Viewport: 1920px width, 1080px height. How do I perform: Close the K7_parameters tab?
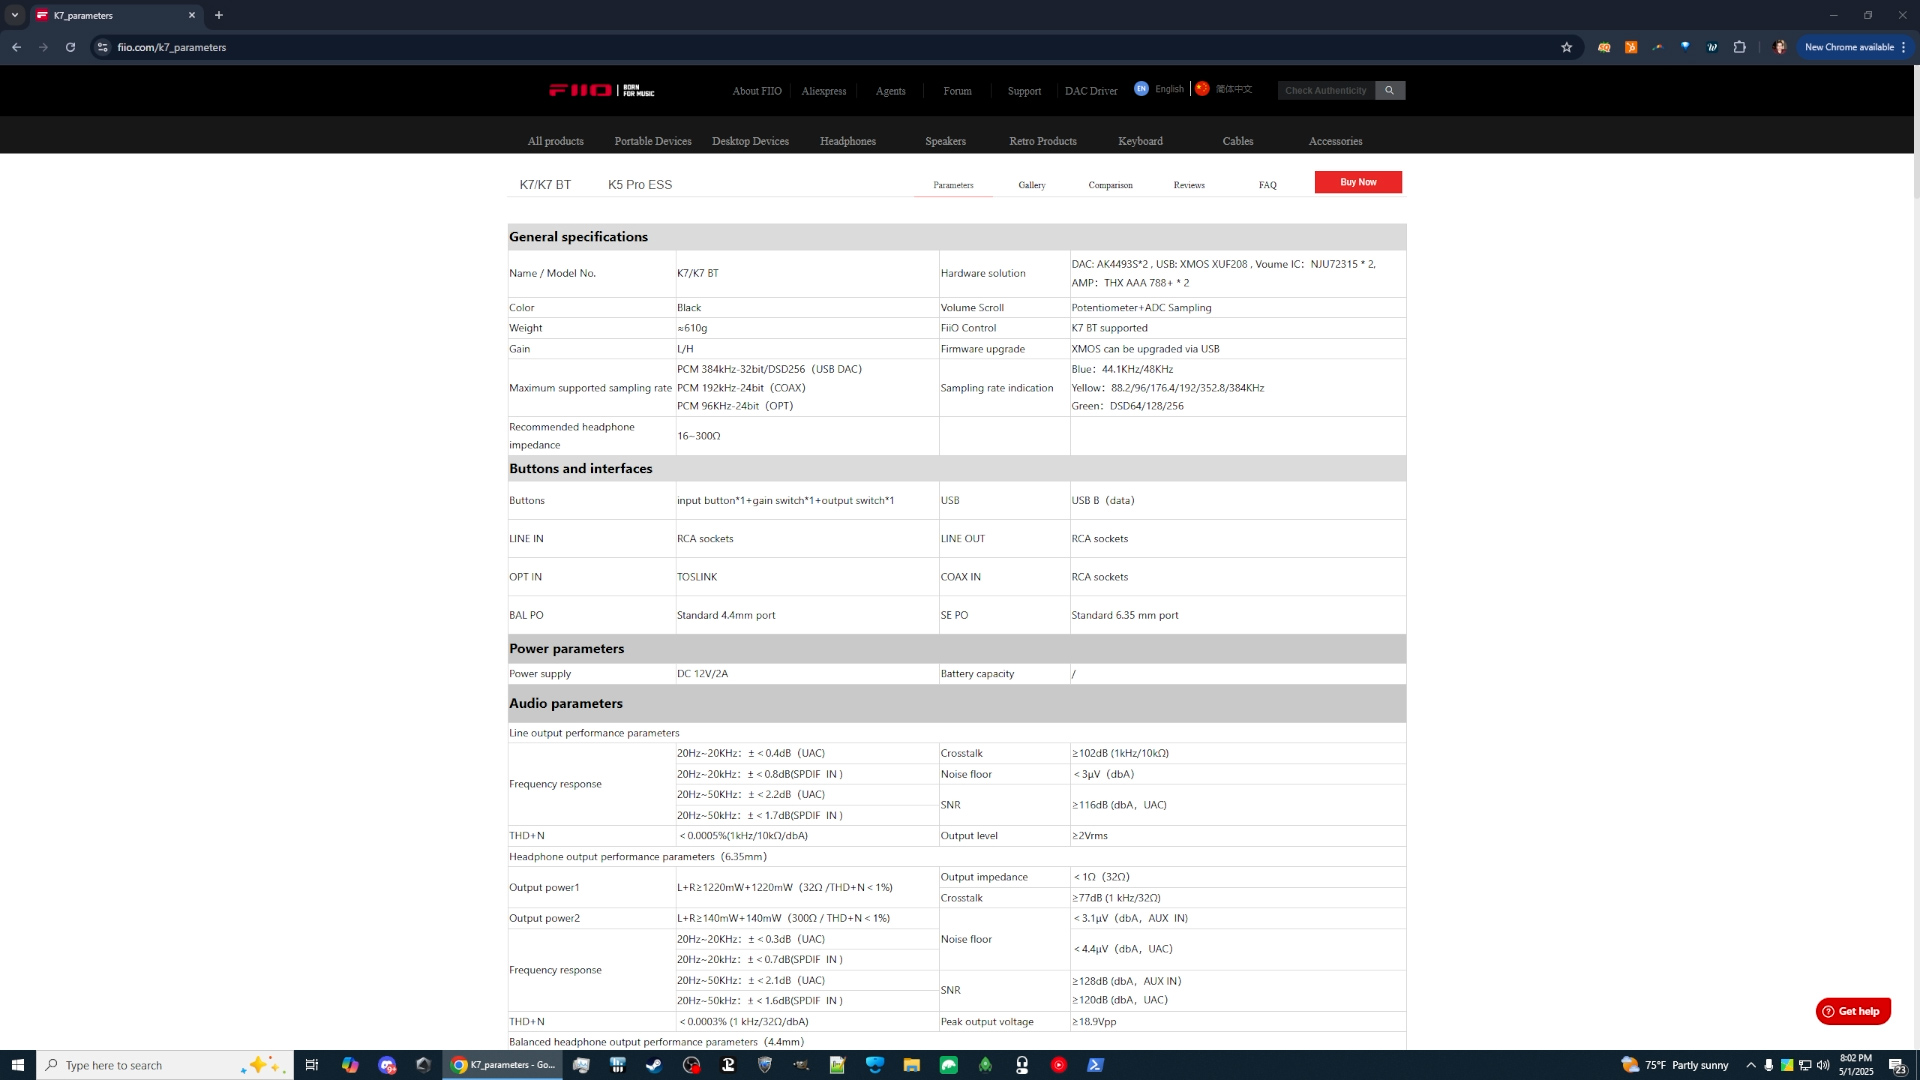coord(192,15)
